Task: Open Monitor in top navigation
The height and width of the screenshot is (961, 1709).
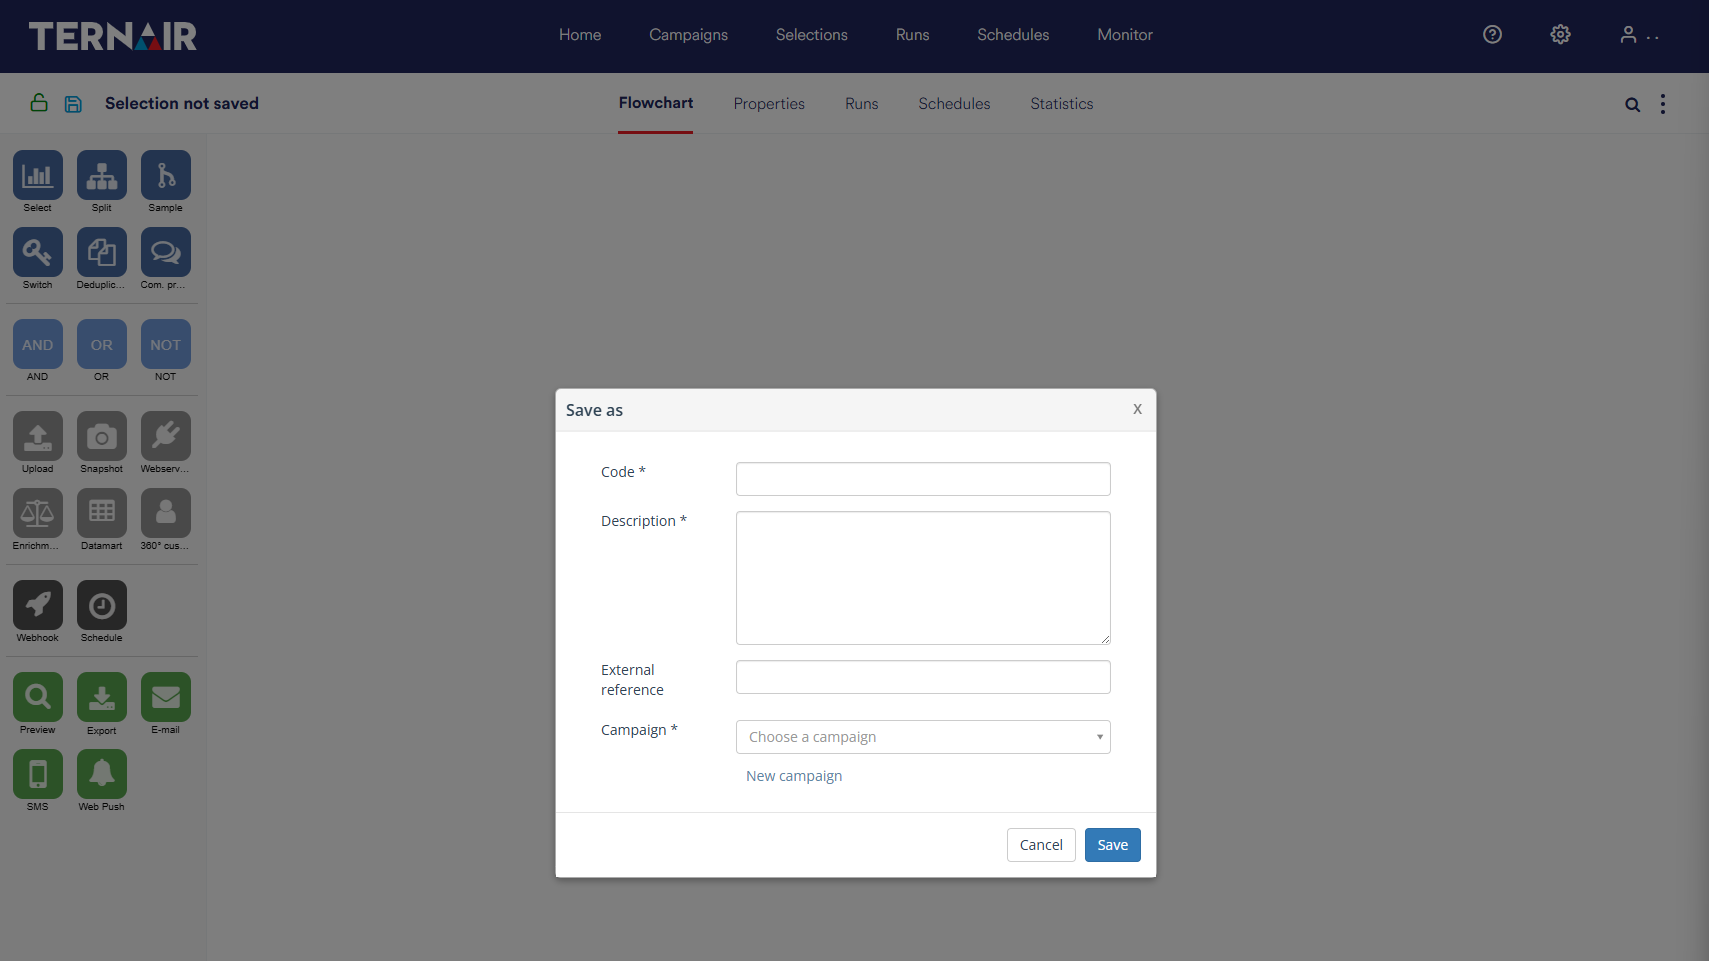Action: click(1125, 35)
